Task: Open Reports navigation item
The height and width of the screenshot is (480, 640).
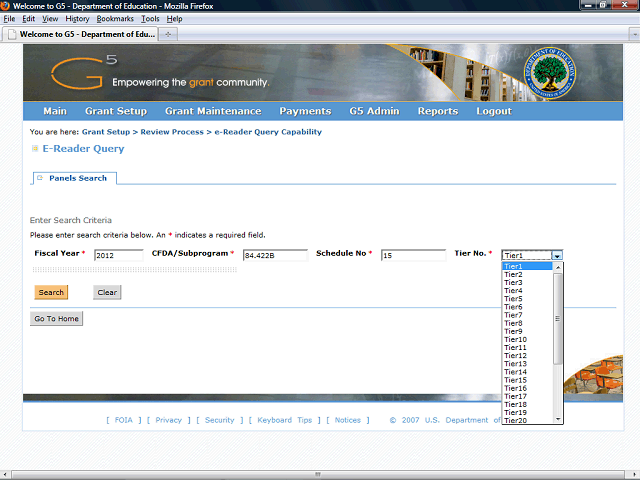Action: tap(438, 111)
